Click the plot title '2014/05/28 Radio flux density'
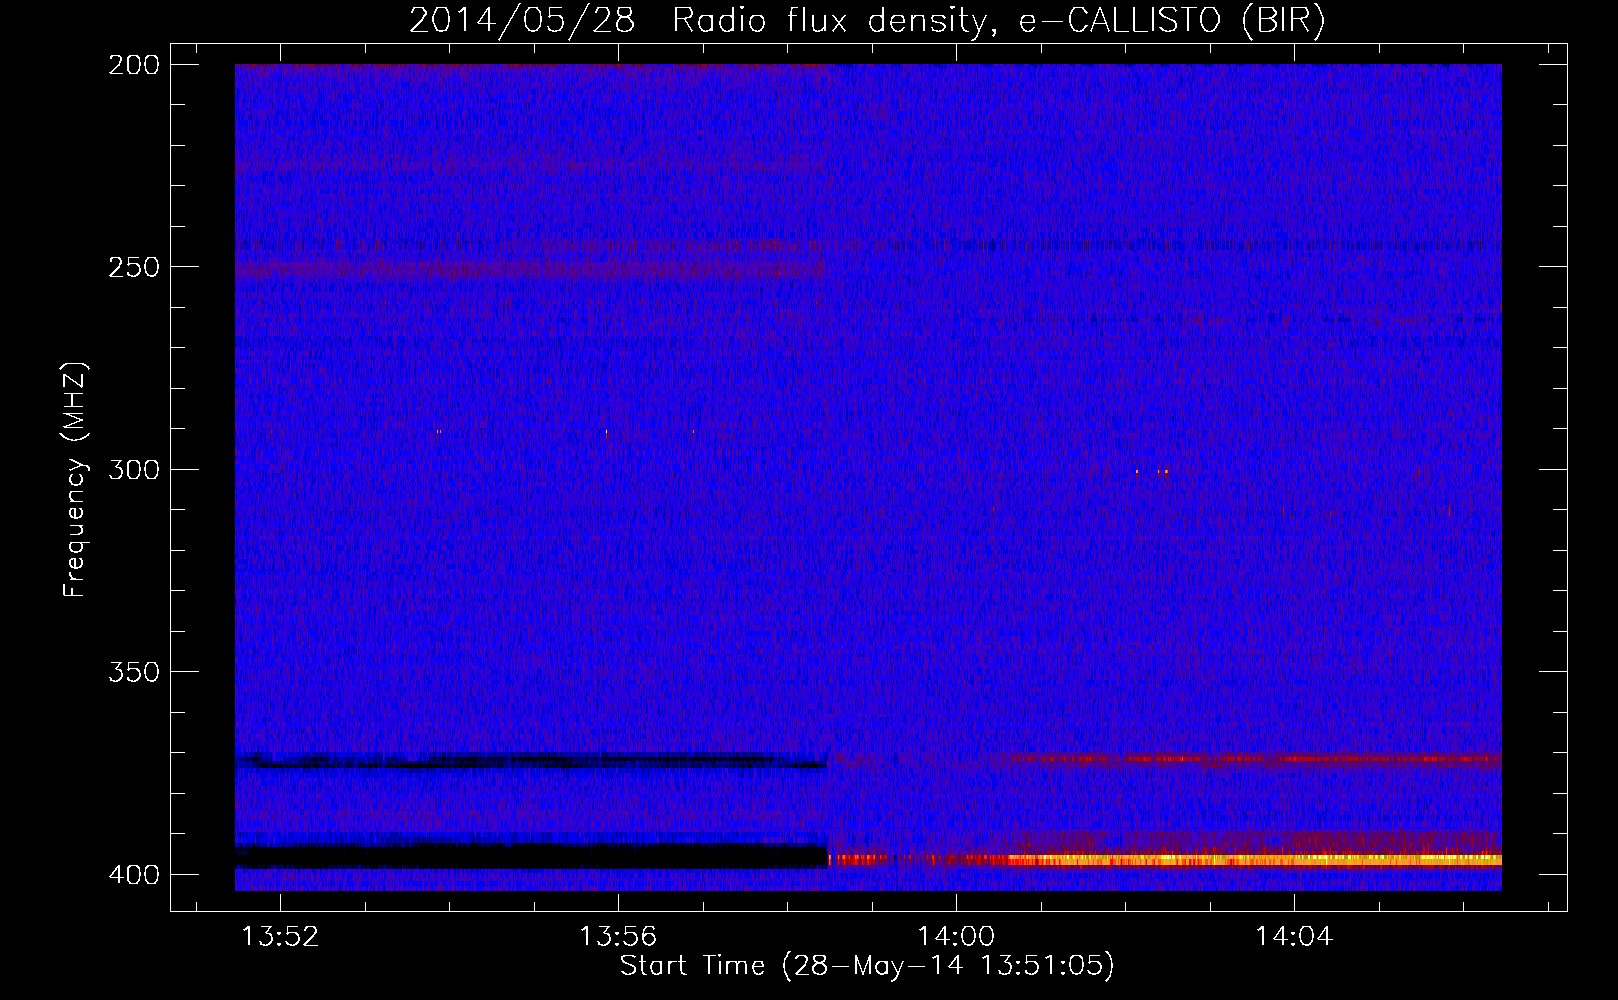This screenshot has height=1000, width=1618. pos(867,20)
